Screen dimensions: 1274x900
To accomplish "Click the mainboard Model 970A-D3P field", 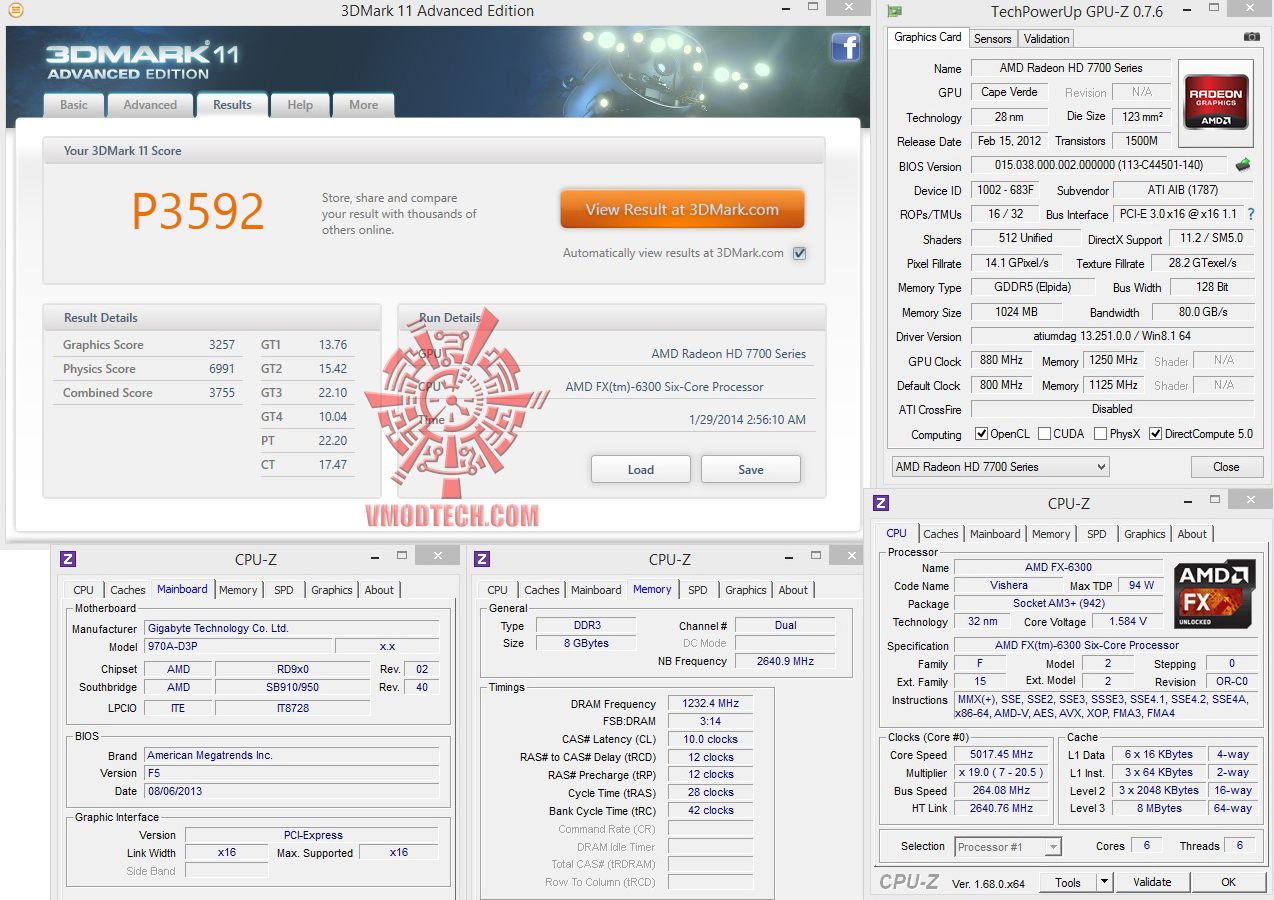I will 238,647.
